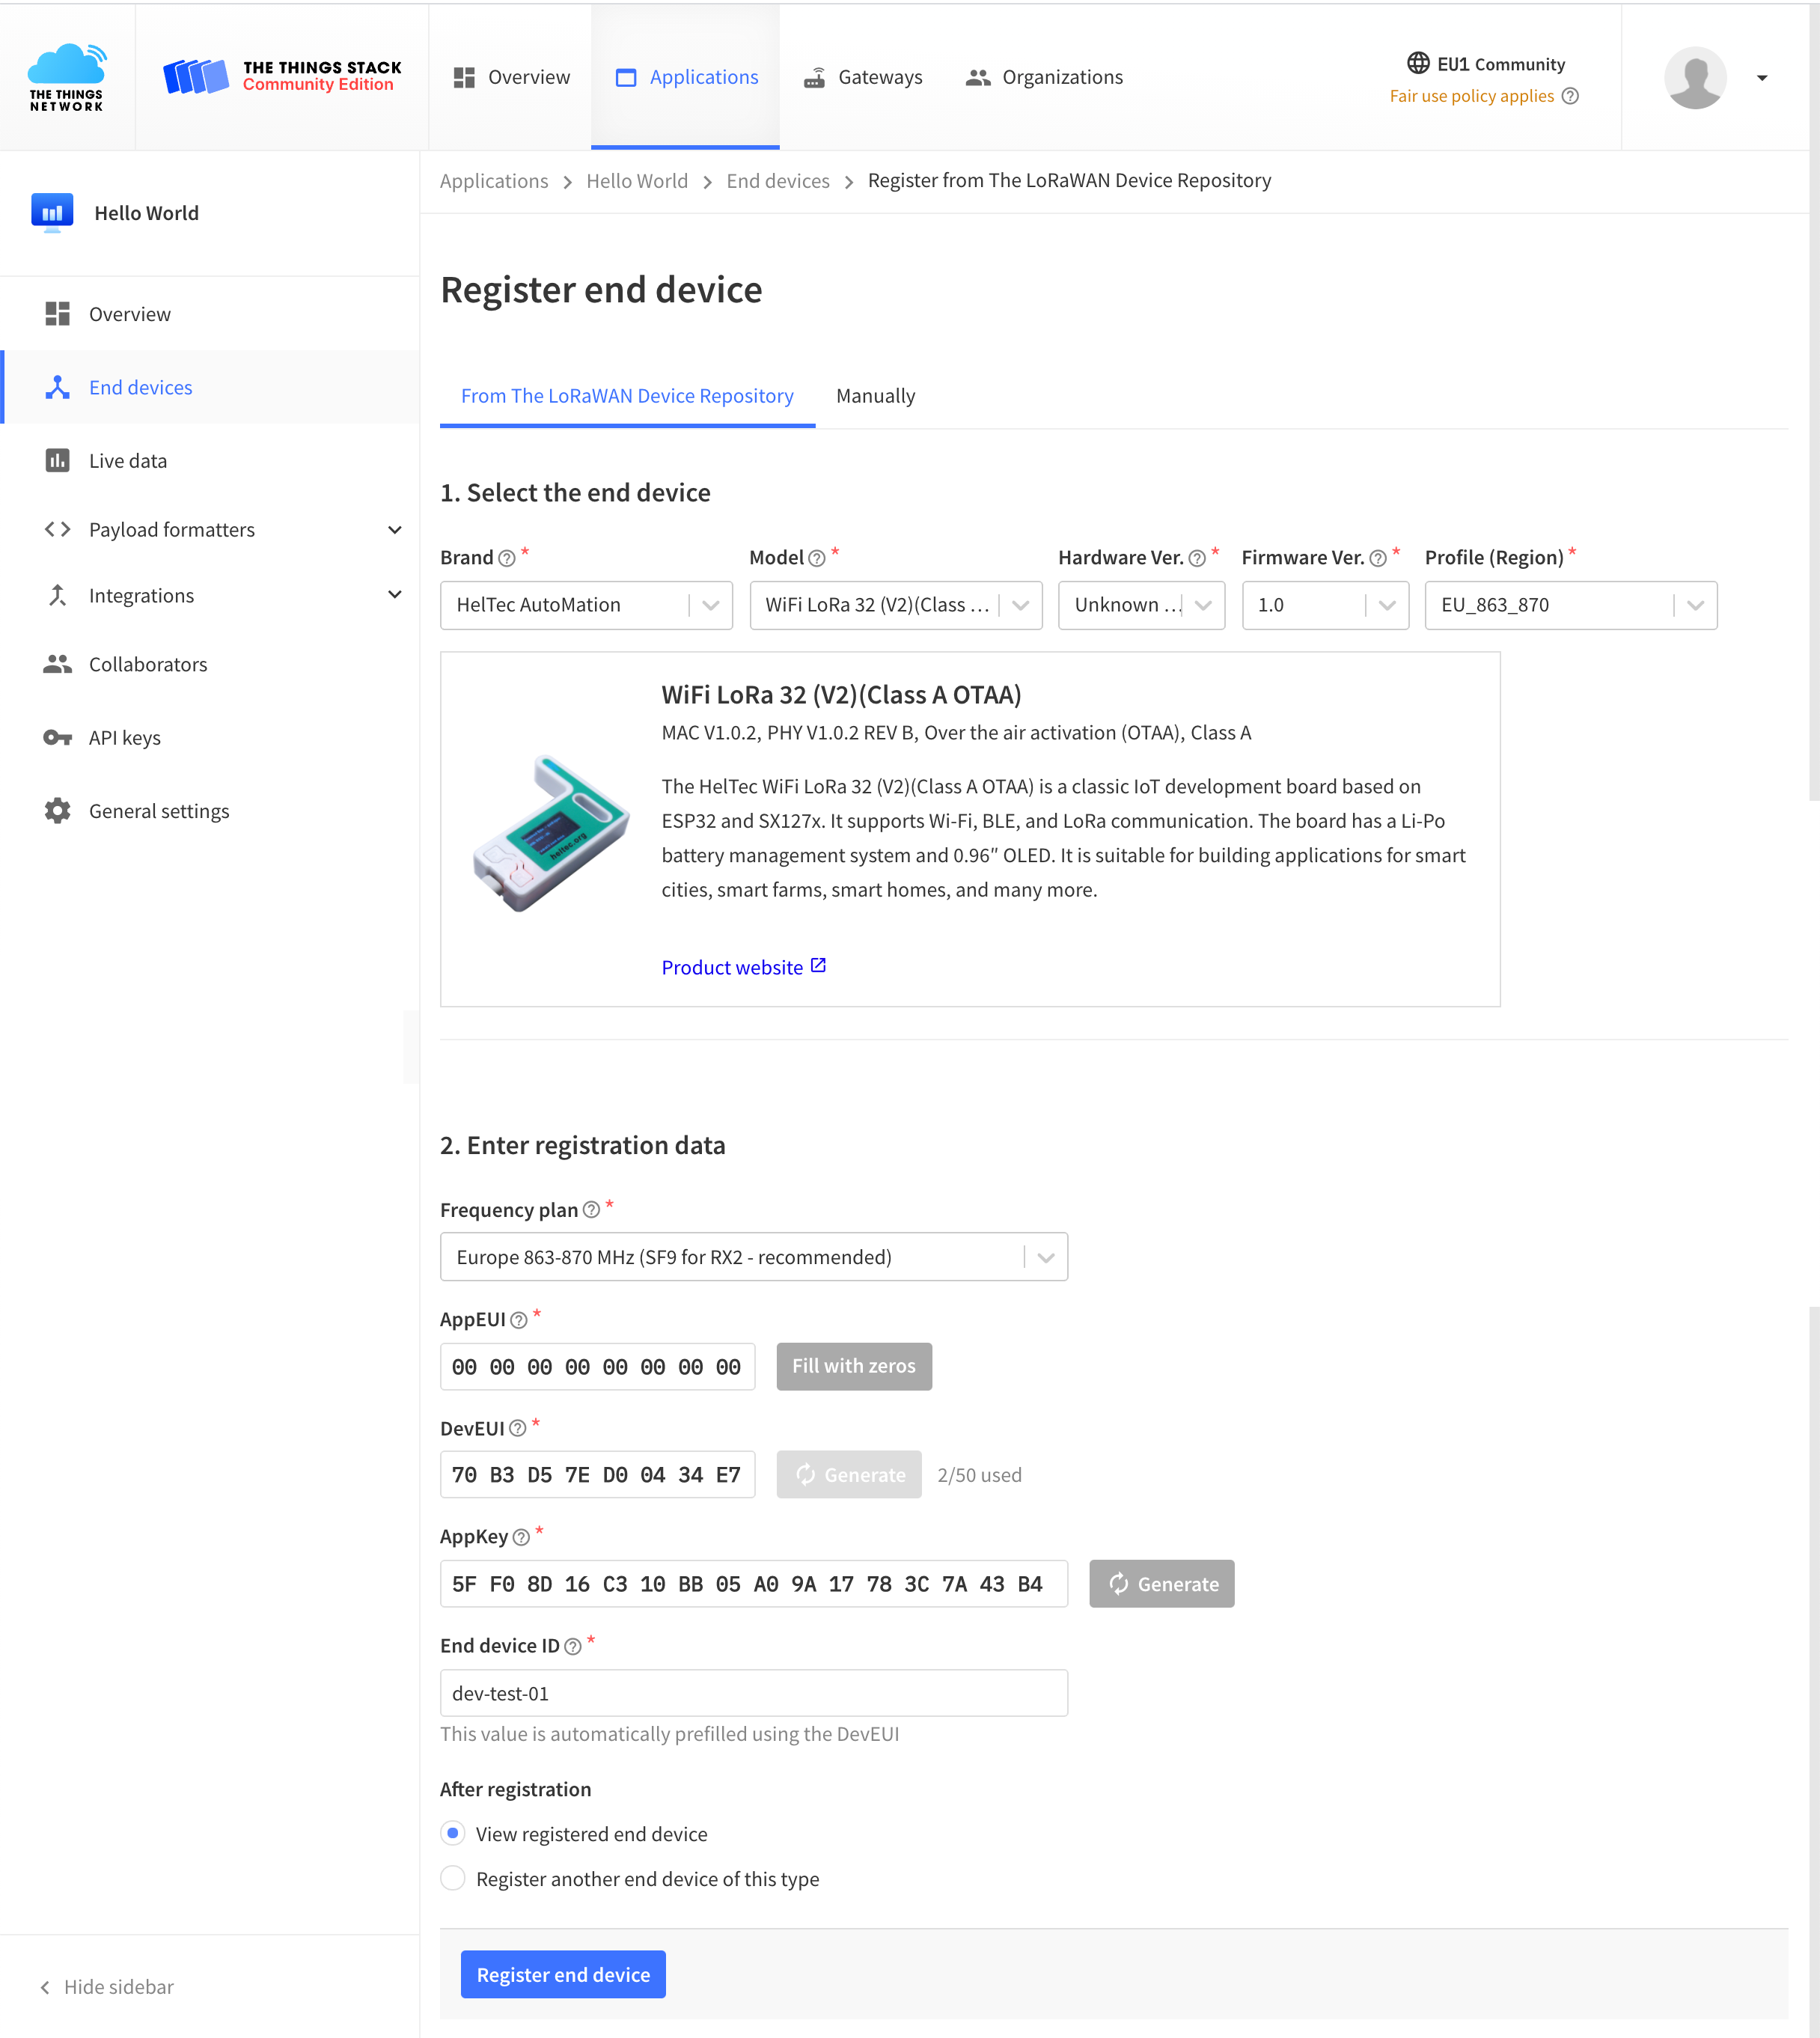Select 'Register another end device' radio button
The image size is (1820, 2038).
(x=454, y=1878)
